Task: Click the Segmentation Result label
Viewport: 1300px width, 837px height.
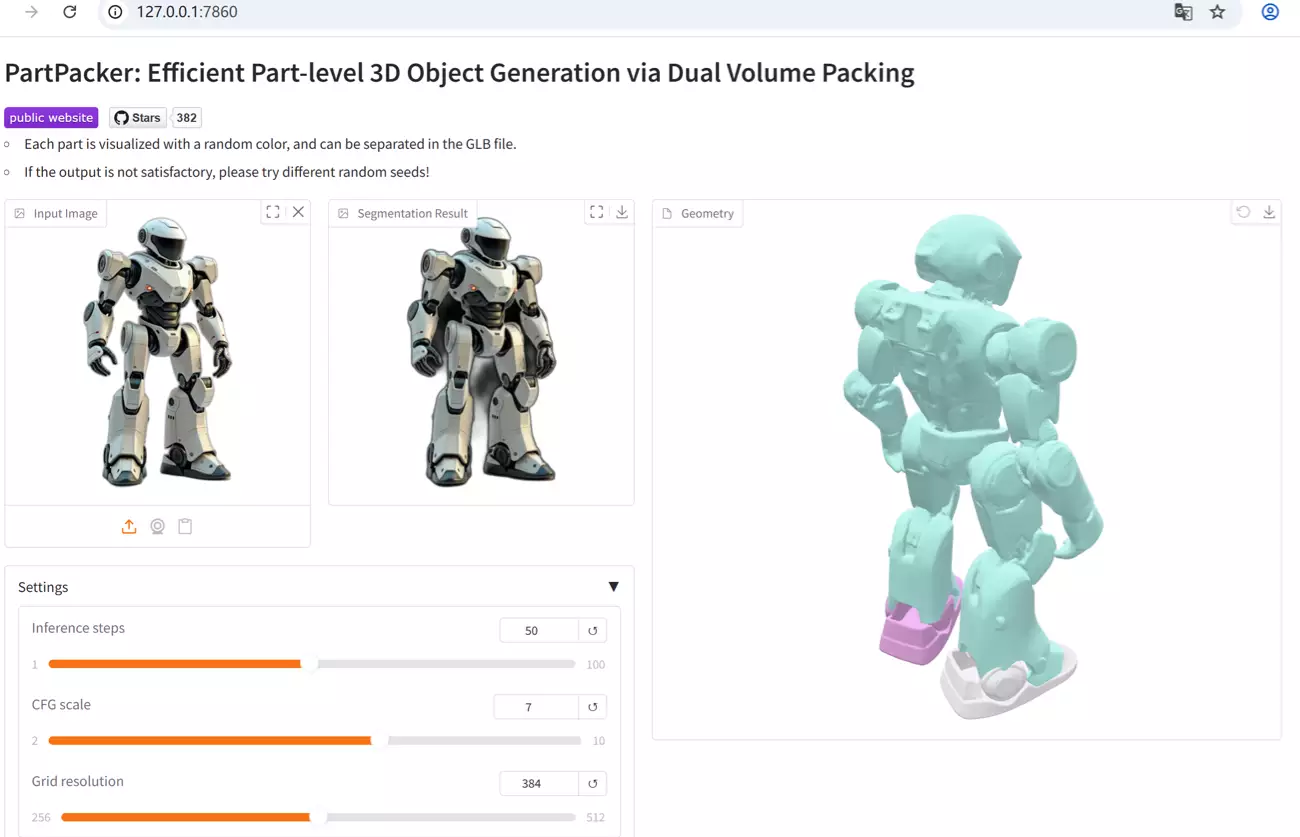Action: click(403, 213)
